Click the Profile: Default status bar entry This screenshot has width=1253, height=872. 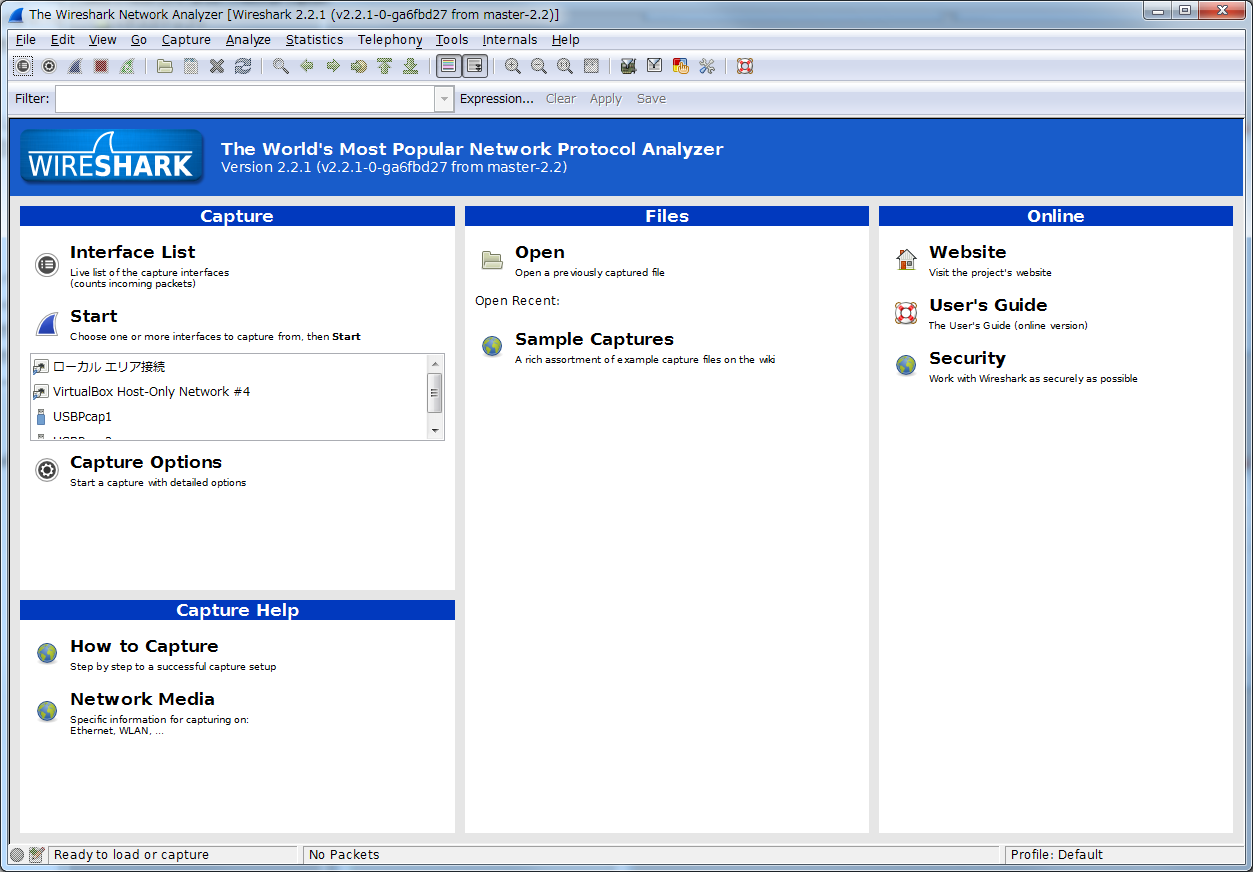pos(1057,855)
